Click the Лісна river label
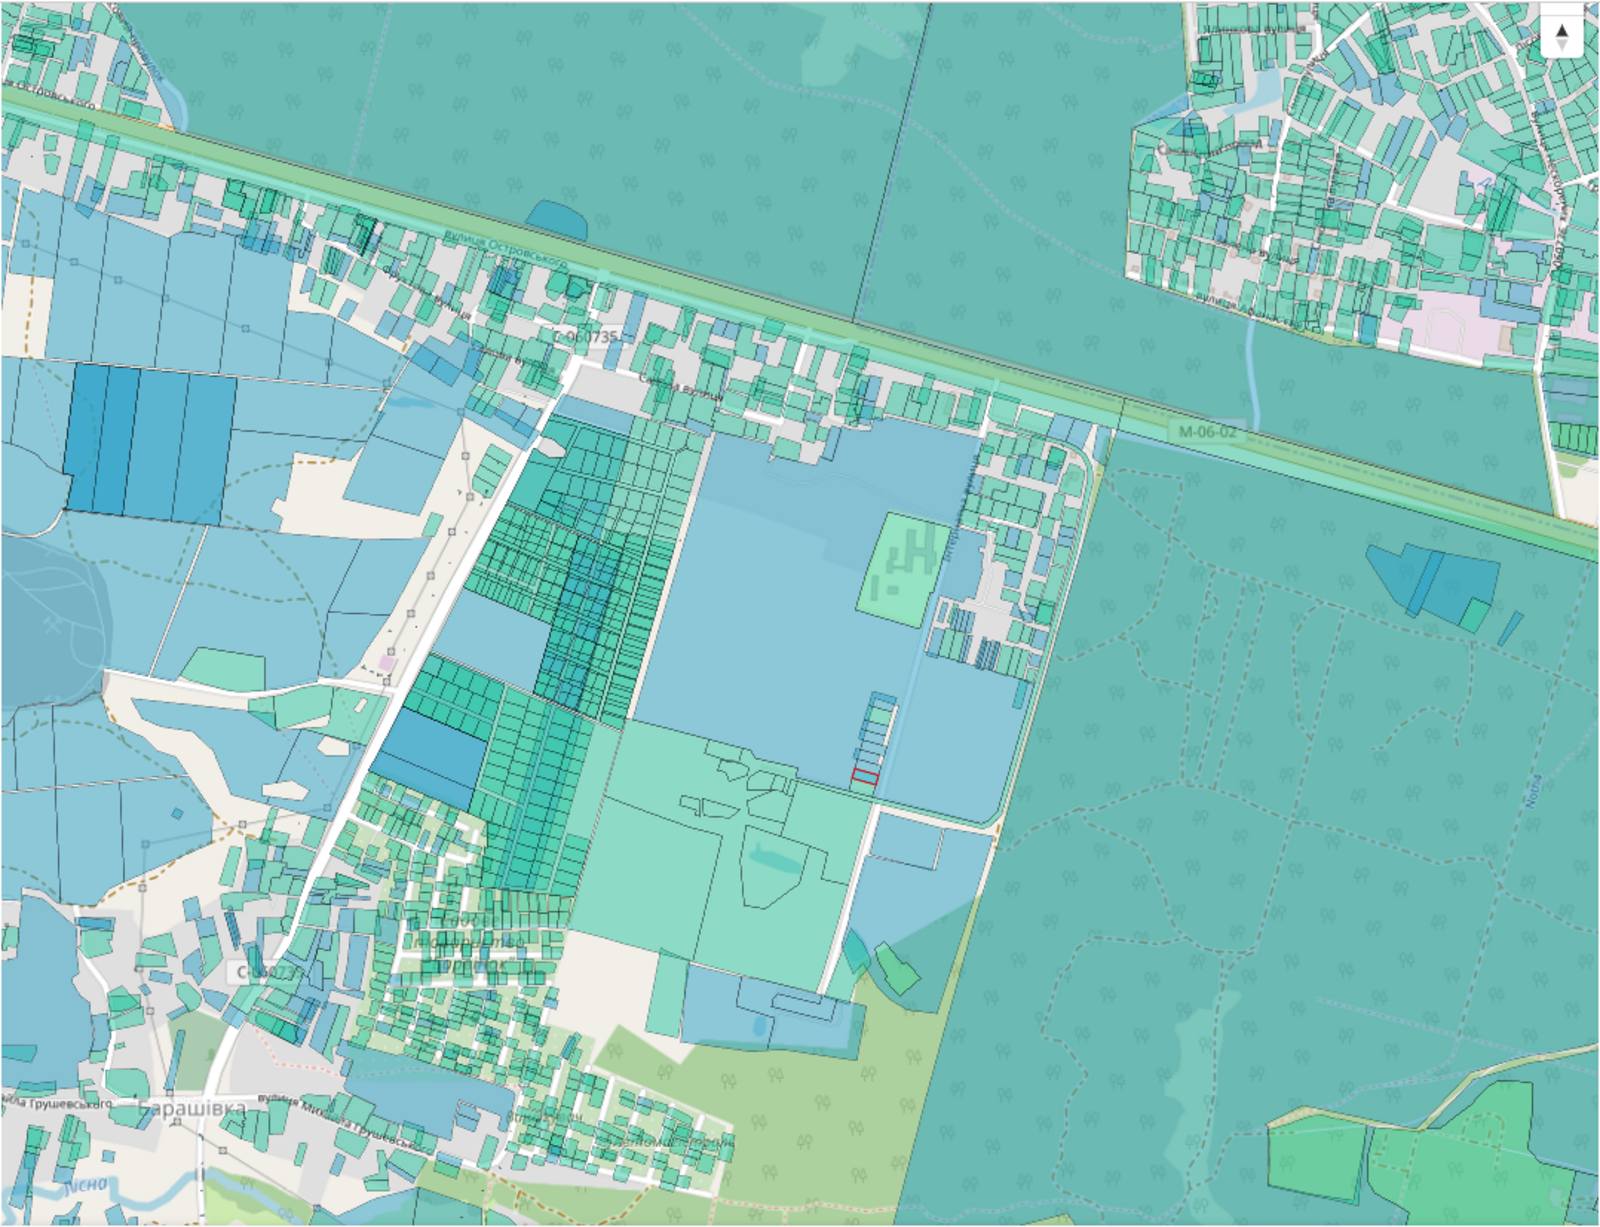 point(85,1186)
